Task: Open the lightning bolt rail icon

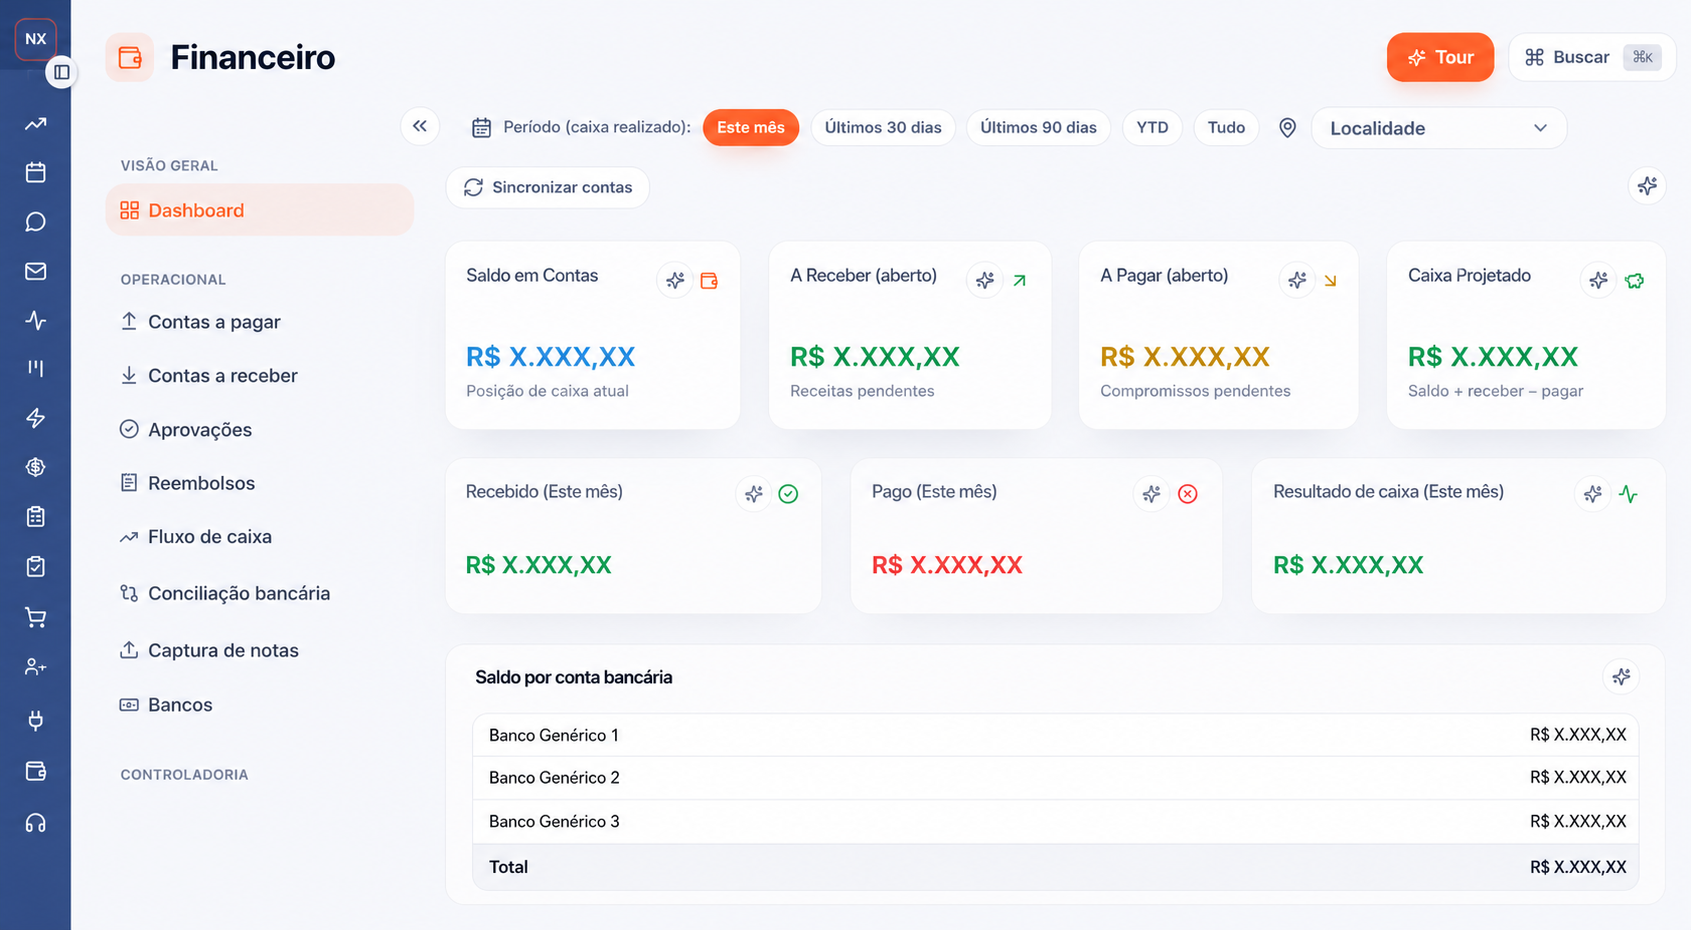Action: pyautogui.click(x=36, y=418)
